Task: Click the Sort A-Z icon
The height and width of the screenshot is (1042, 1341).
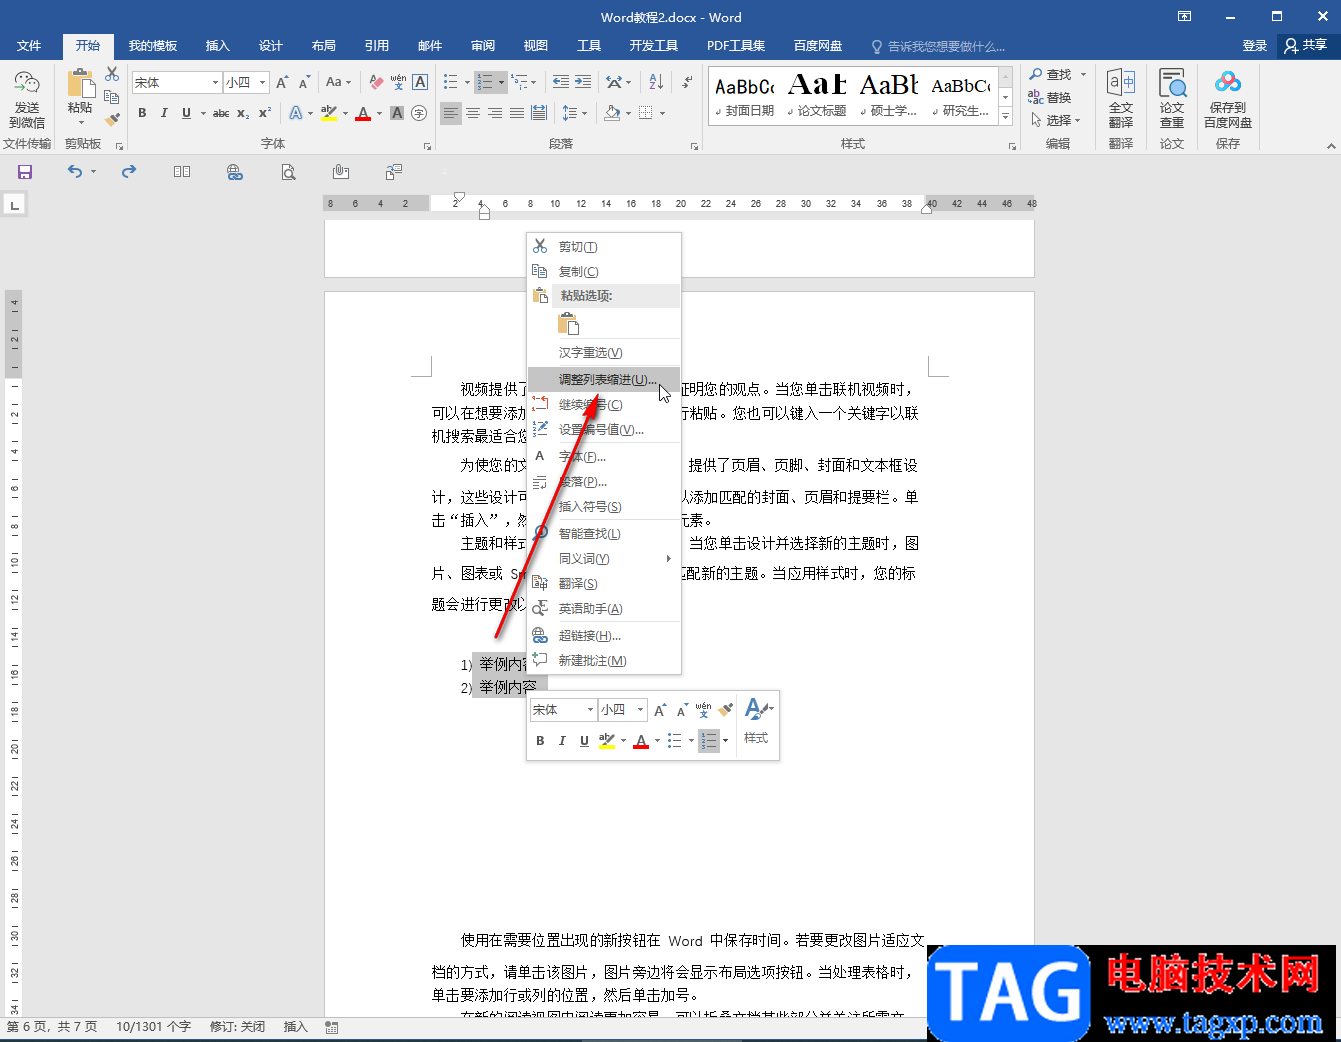Action: pos(656,82)
